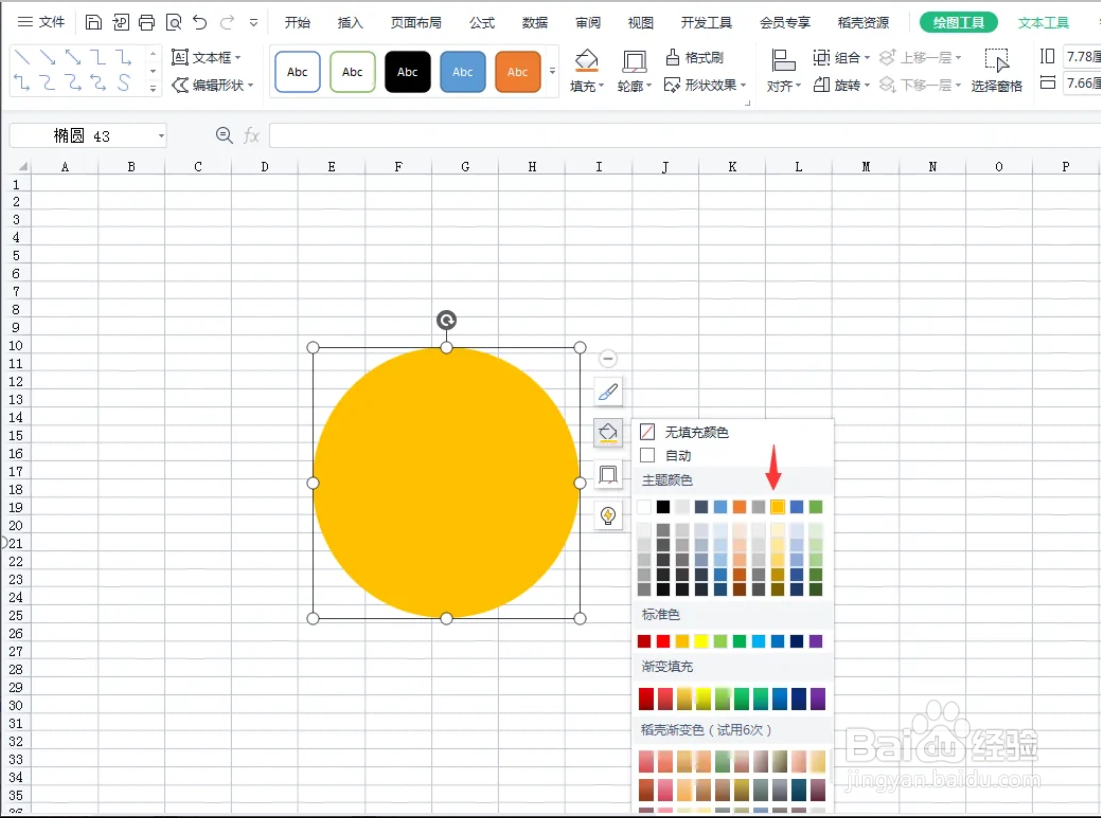The width and height of the screenshot is (1101, 818).
Task: Click the fill bucket icon in ribbon
Action: pos(586,60)
